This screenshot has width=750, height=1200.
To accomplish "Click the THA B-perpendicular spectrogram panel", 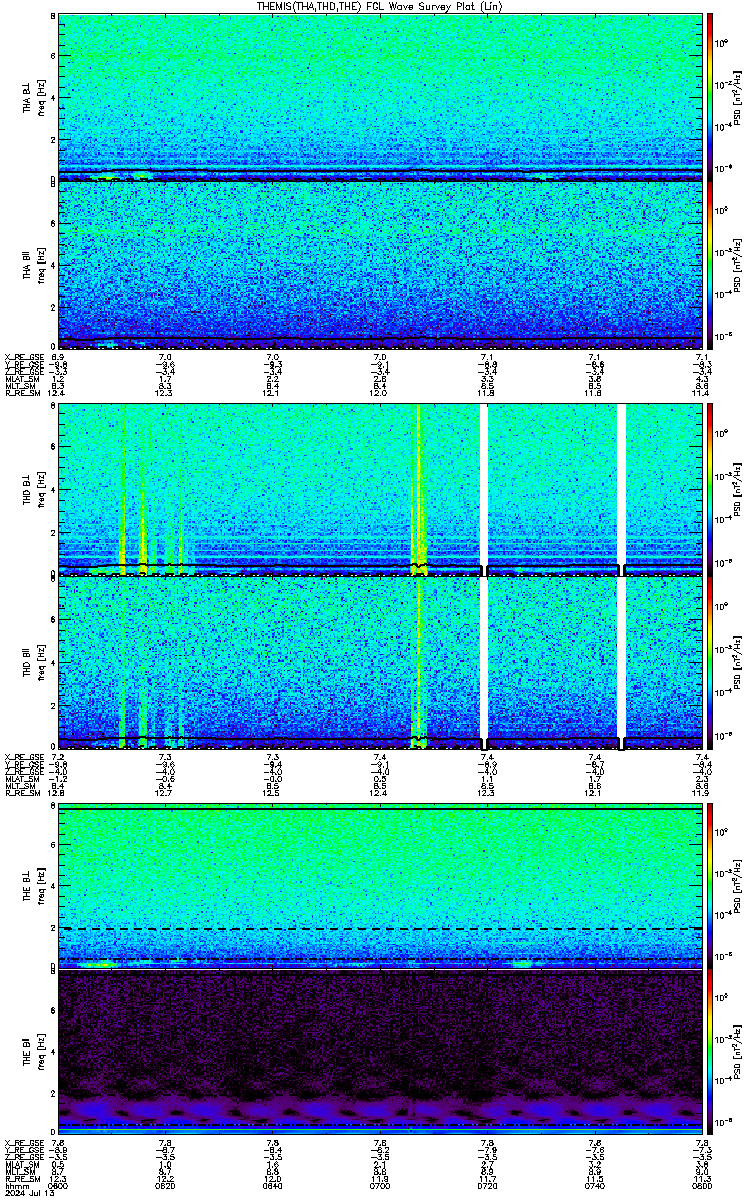I will click(x=380, y=97).
